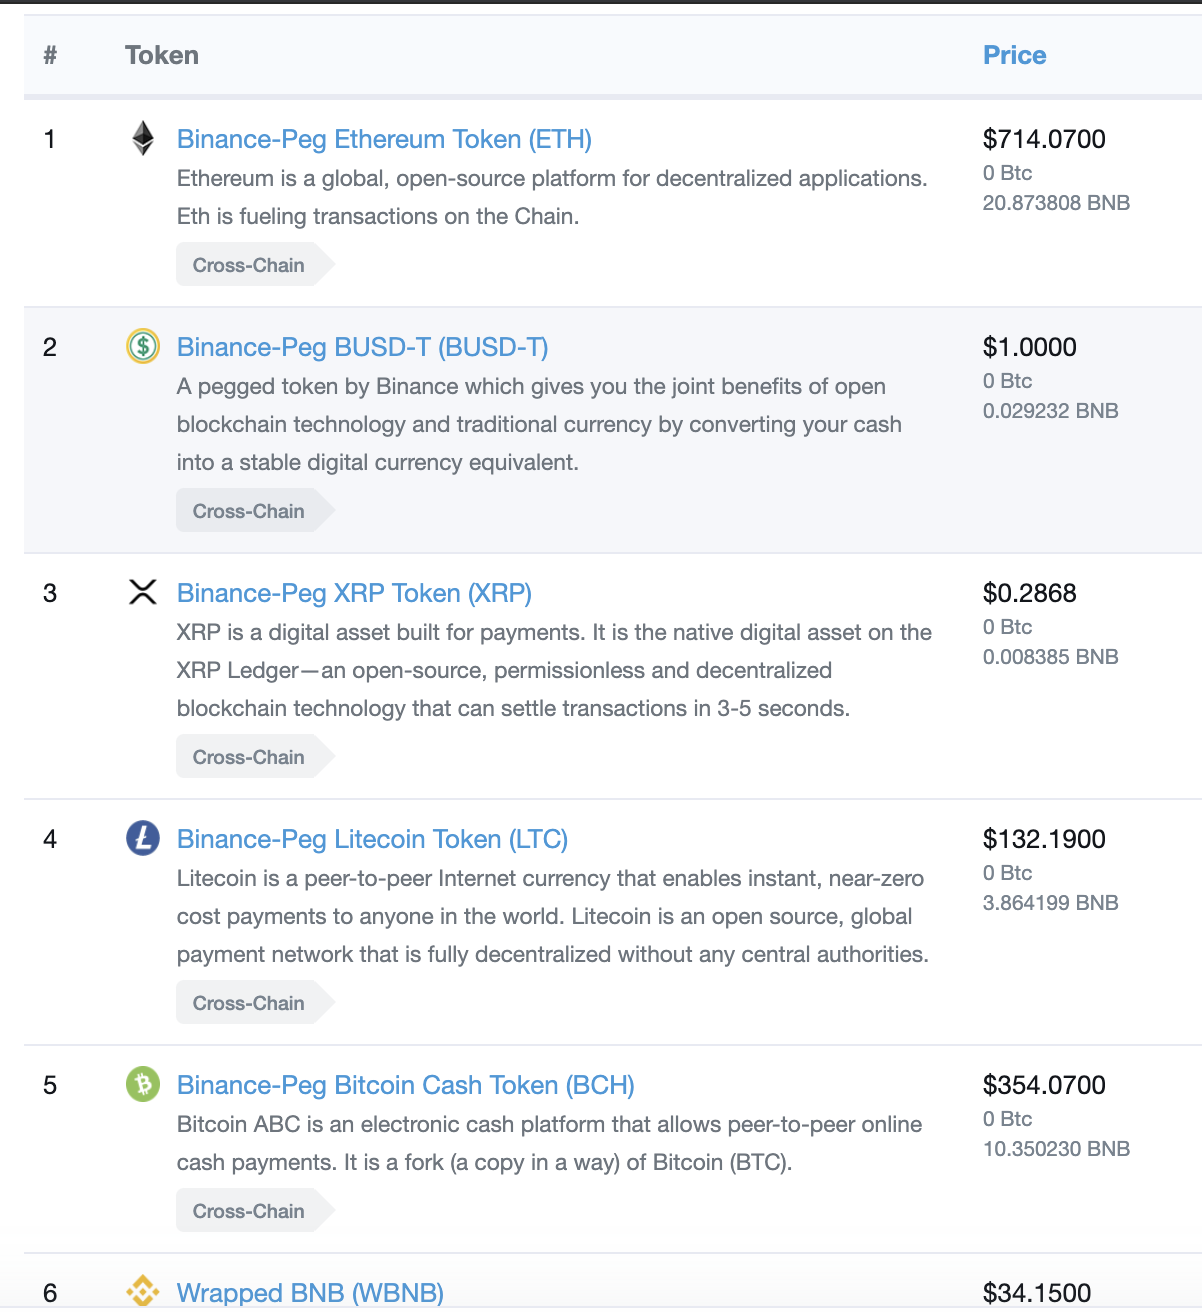Open Binance-Peg XRP Token (XRP) link
Viewport: 1202px width, 1312px height.
coord(354,593)
